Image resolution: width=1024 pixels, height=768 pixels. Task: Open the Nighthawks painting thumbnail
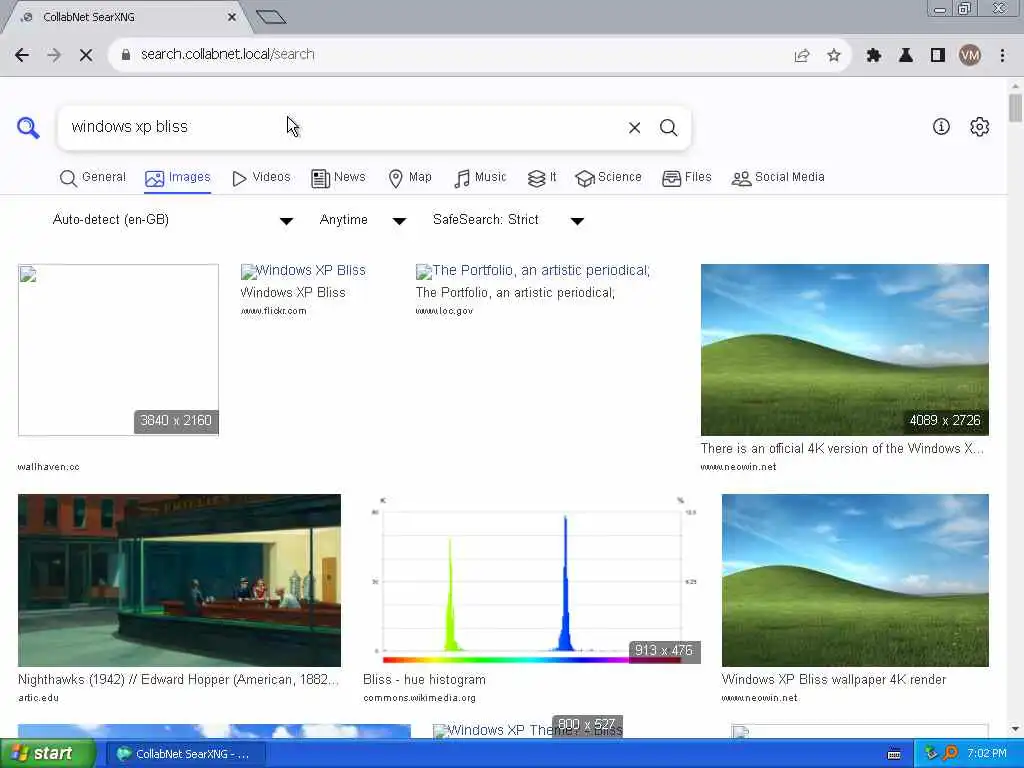[x=180, y=581]
